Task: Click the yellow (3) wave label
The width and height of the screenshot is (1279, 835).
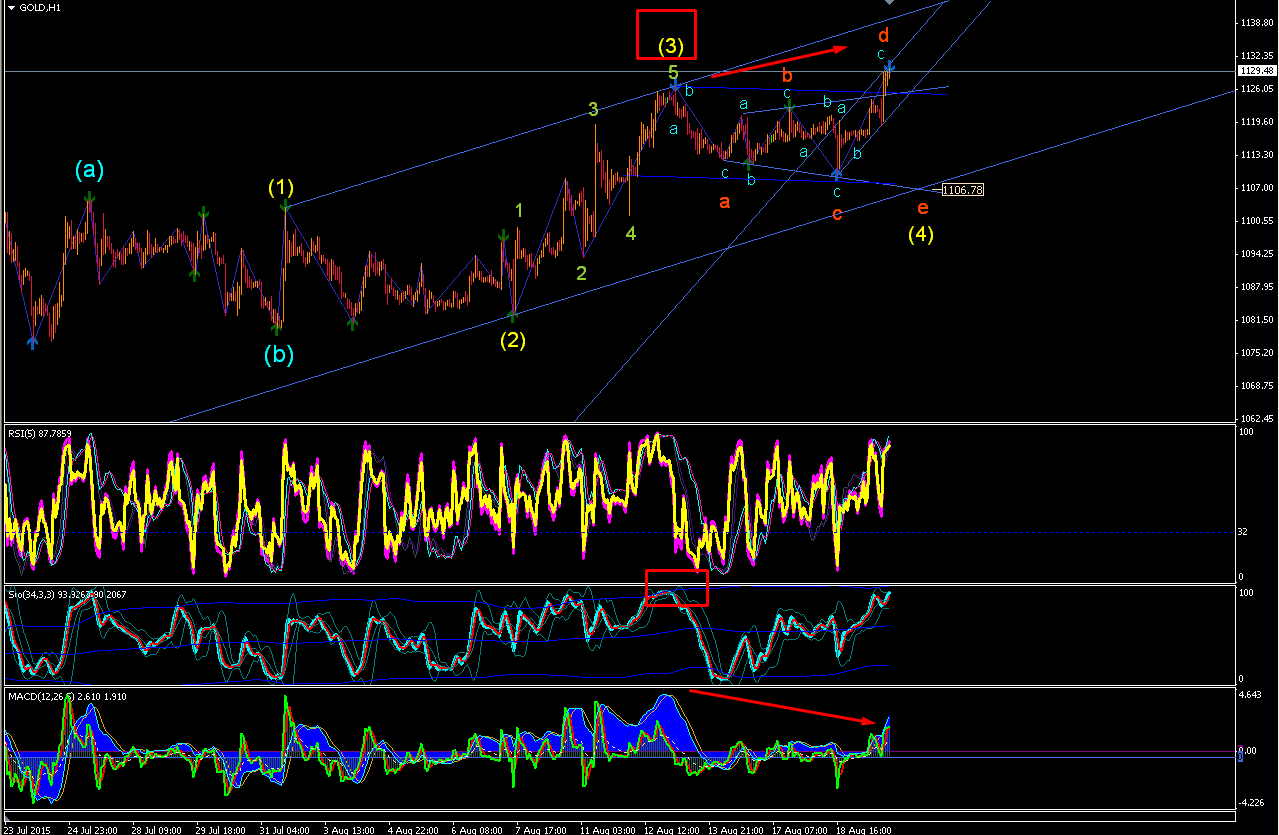Action: point(671,45)
